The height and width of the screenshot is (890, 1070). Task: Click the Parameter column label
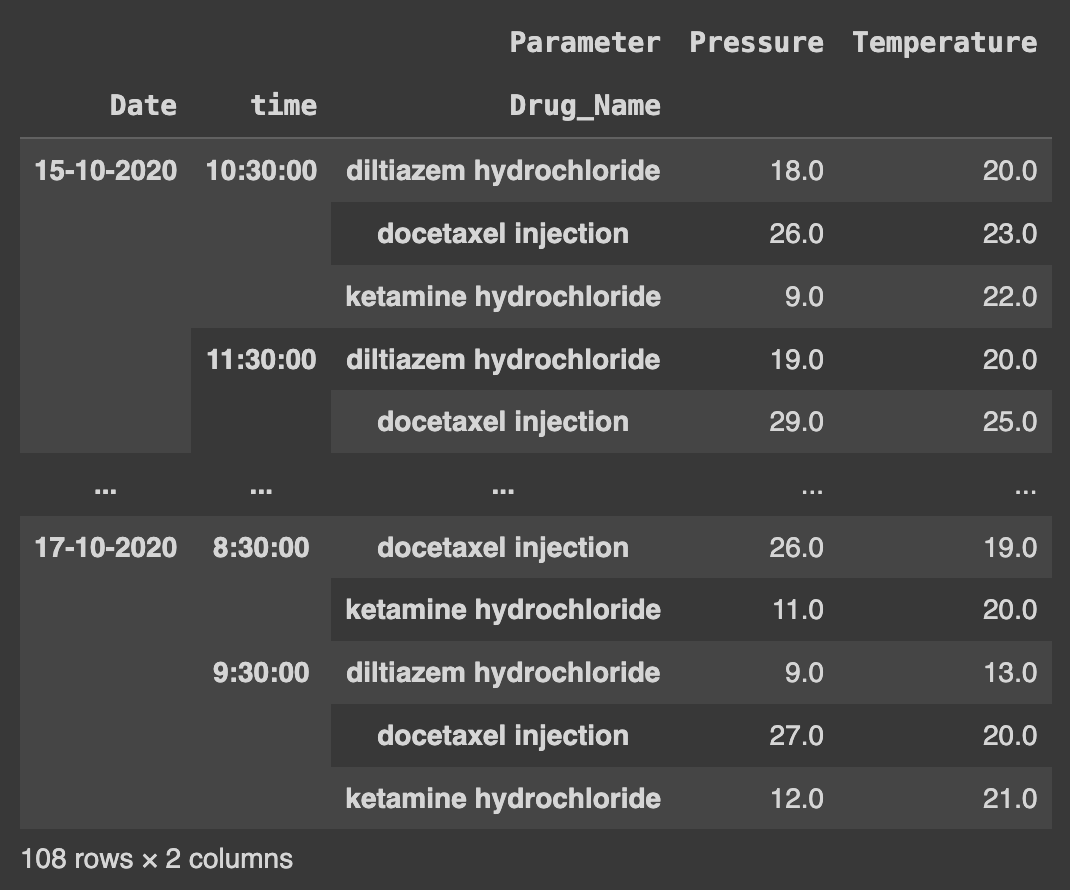[585, 42]
